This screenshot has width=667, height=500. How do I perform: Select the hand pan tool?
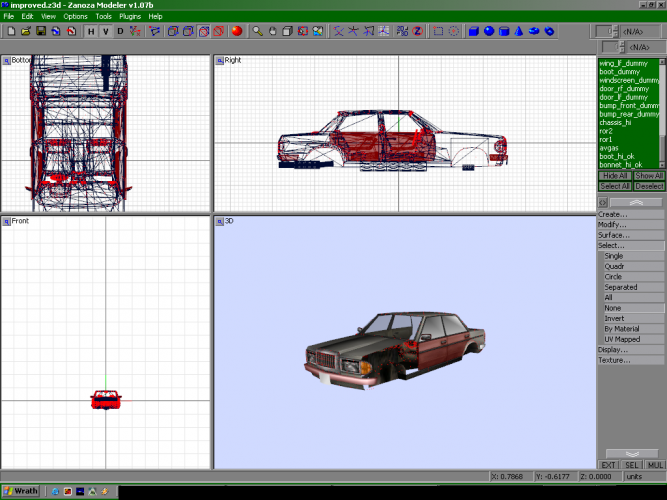tap(272, 31)
